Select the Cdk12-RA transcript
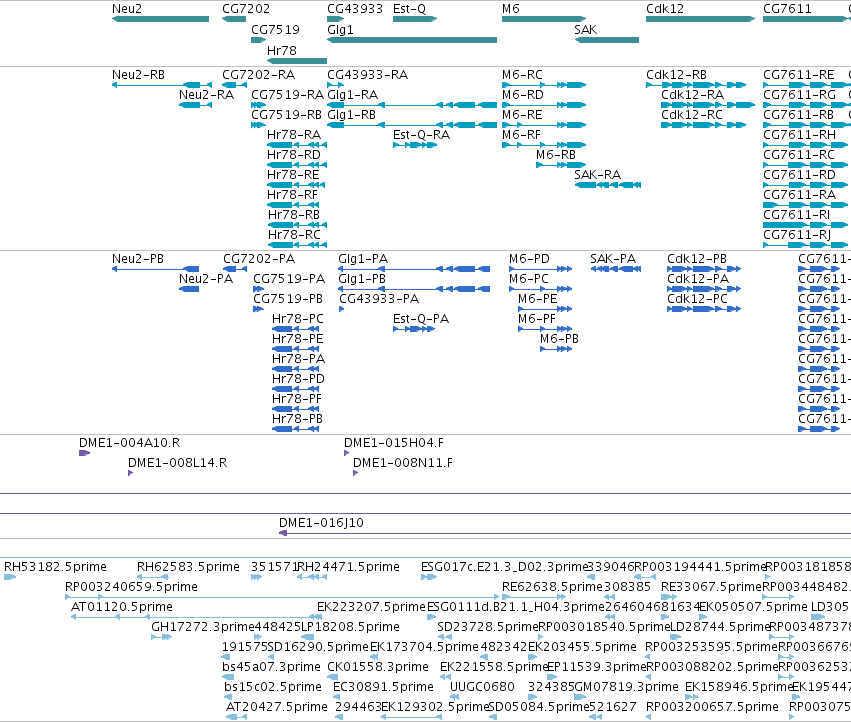This screenshot has width=851, height=722. pyautogui.click(x=708, y=105)
